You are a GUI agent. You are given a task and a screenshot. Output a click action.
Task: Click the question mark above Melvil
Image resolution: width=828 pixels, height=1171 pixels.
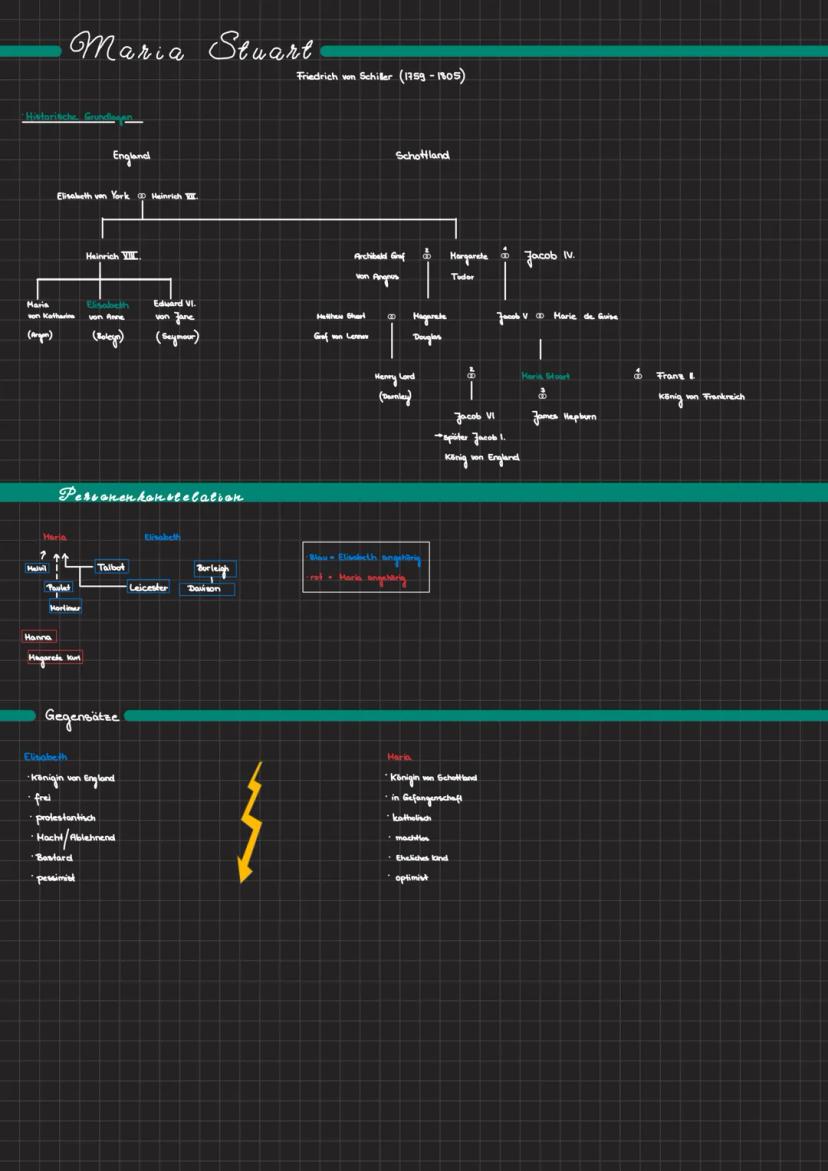tap(42, 553)
